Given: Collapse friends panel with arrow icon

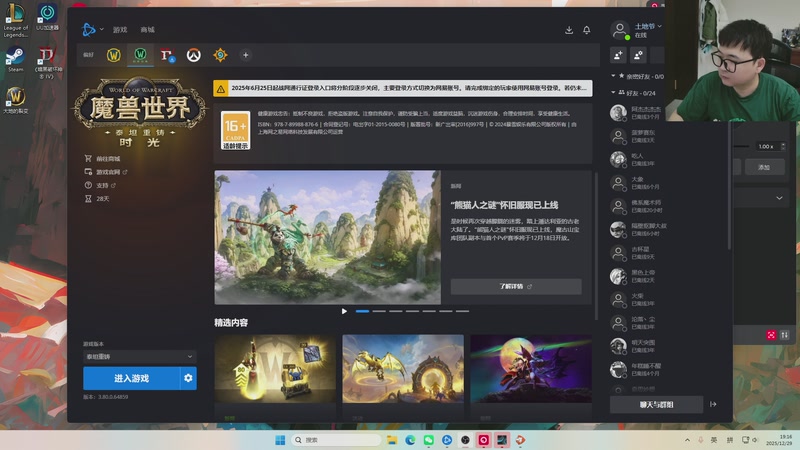Looking at the screenshot, I should point(713,404).
